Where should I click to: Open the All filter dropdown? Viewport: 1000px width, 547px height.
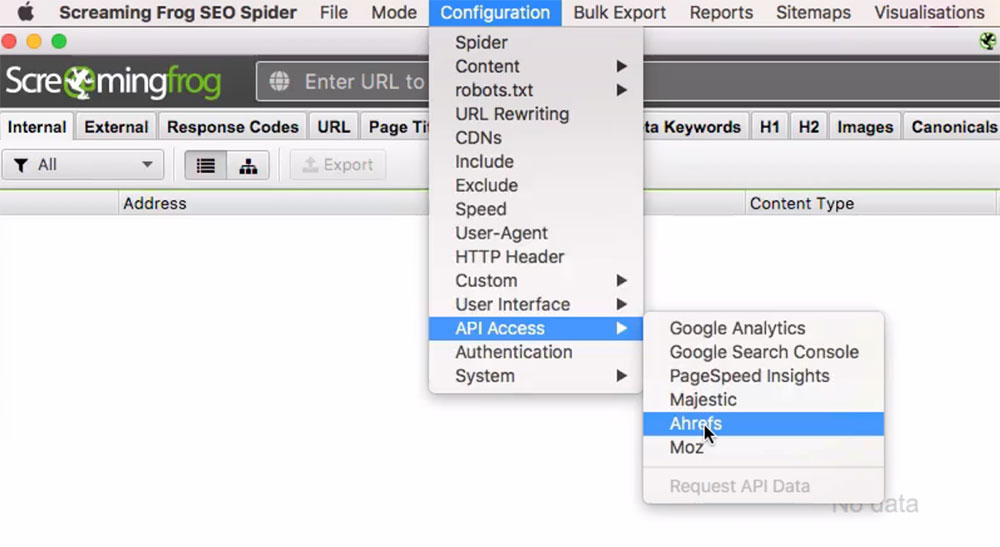point(83,165)
